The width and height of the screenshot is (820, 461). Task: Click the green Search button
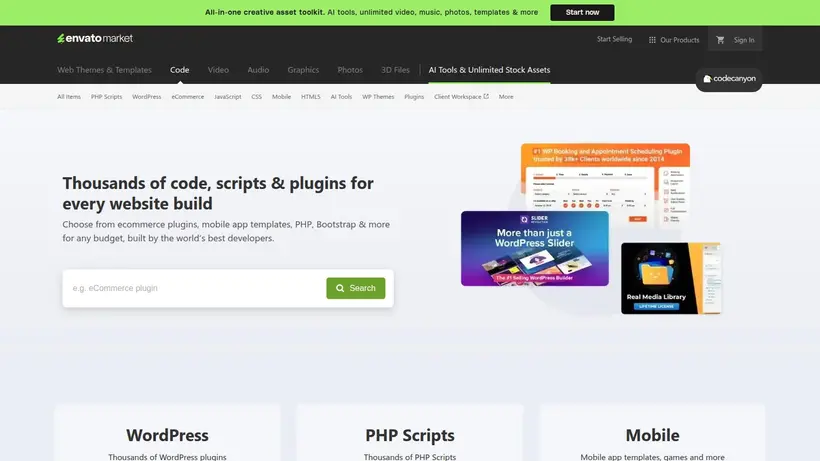coord(356,288)
